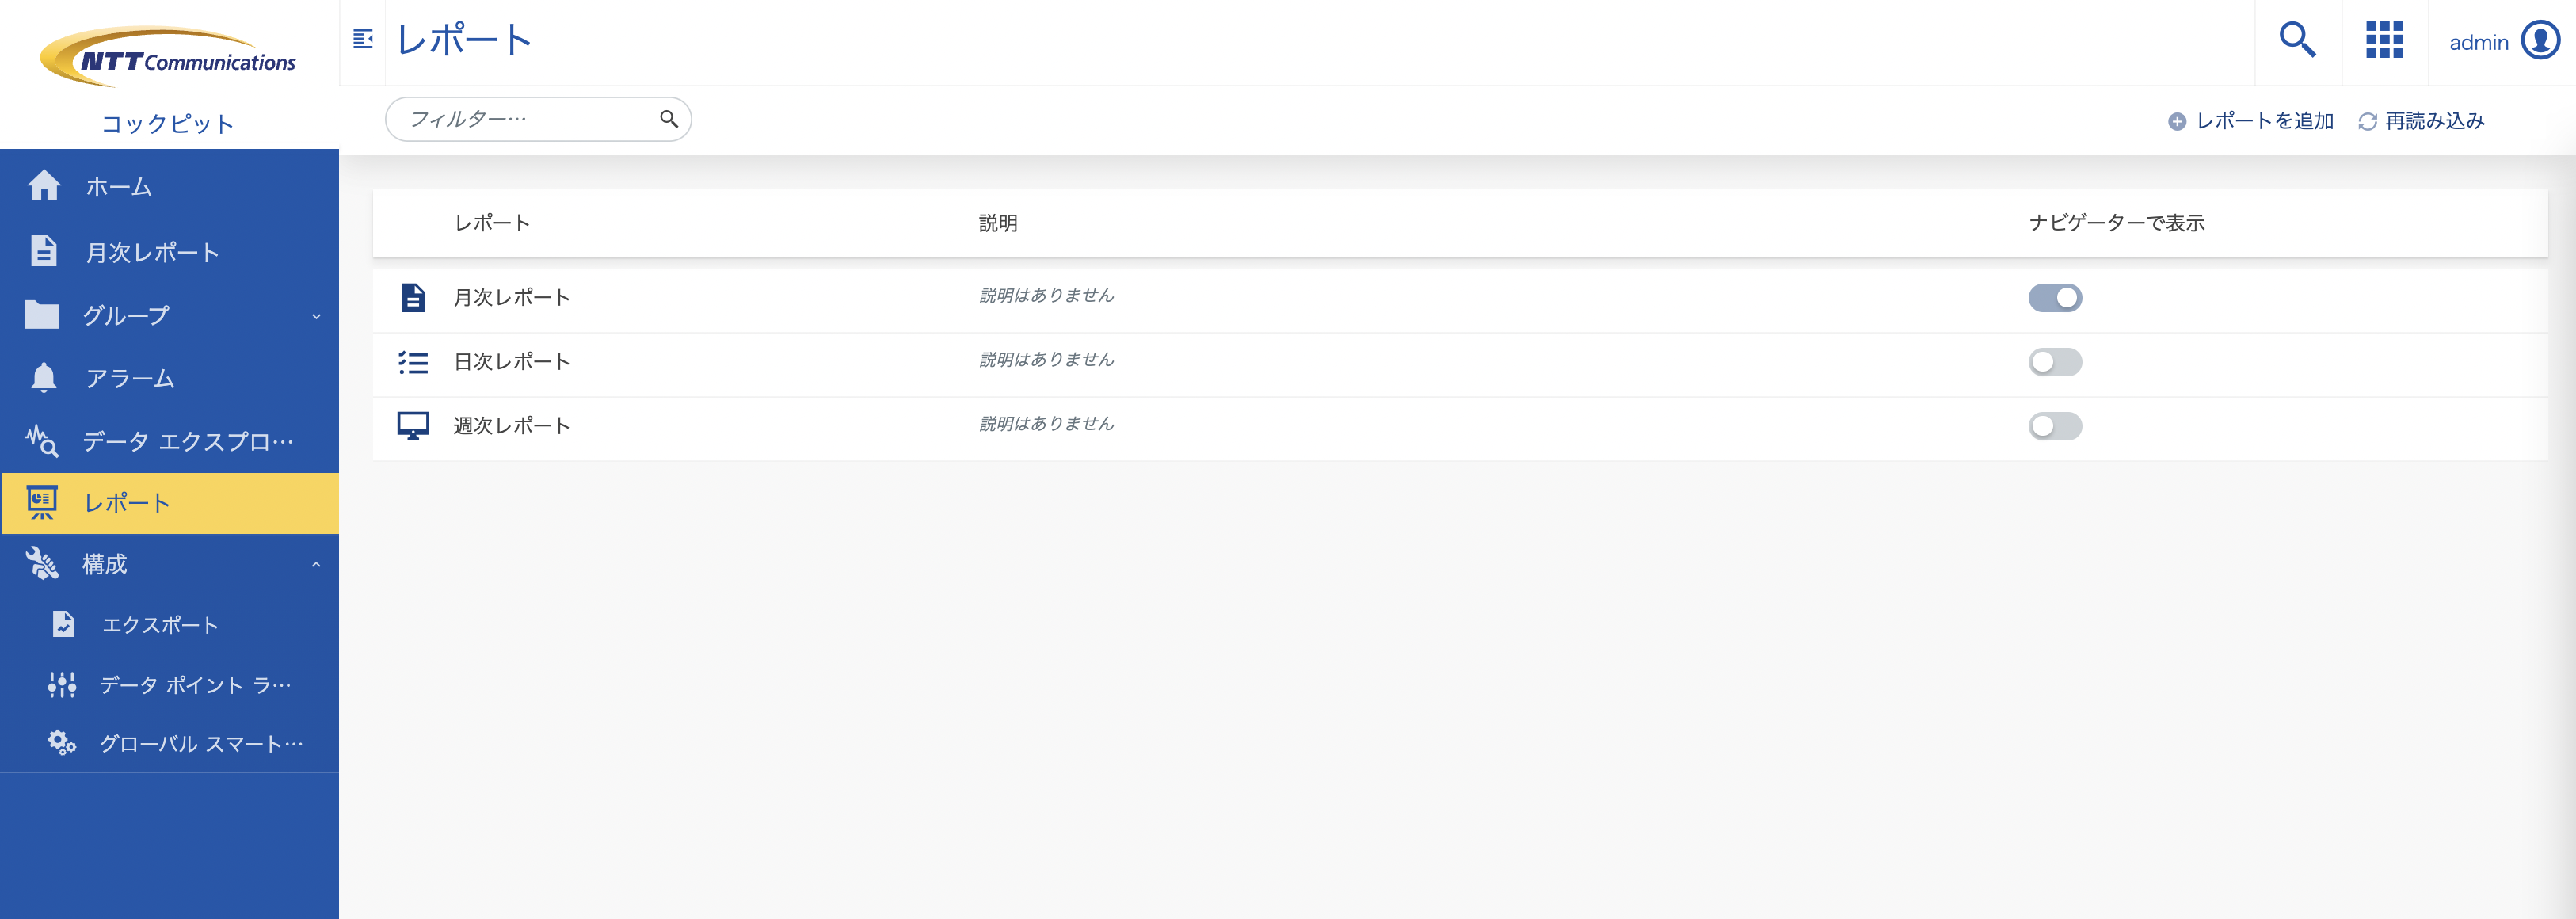Open データ エクスプローラ in the navigator
This screenshot has width=2576, height=919.
170,441
